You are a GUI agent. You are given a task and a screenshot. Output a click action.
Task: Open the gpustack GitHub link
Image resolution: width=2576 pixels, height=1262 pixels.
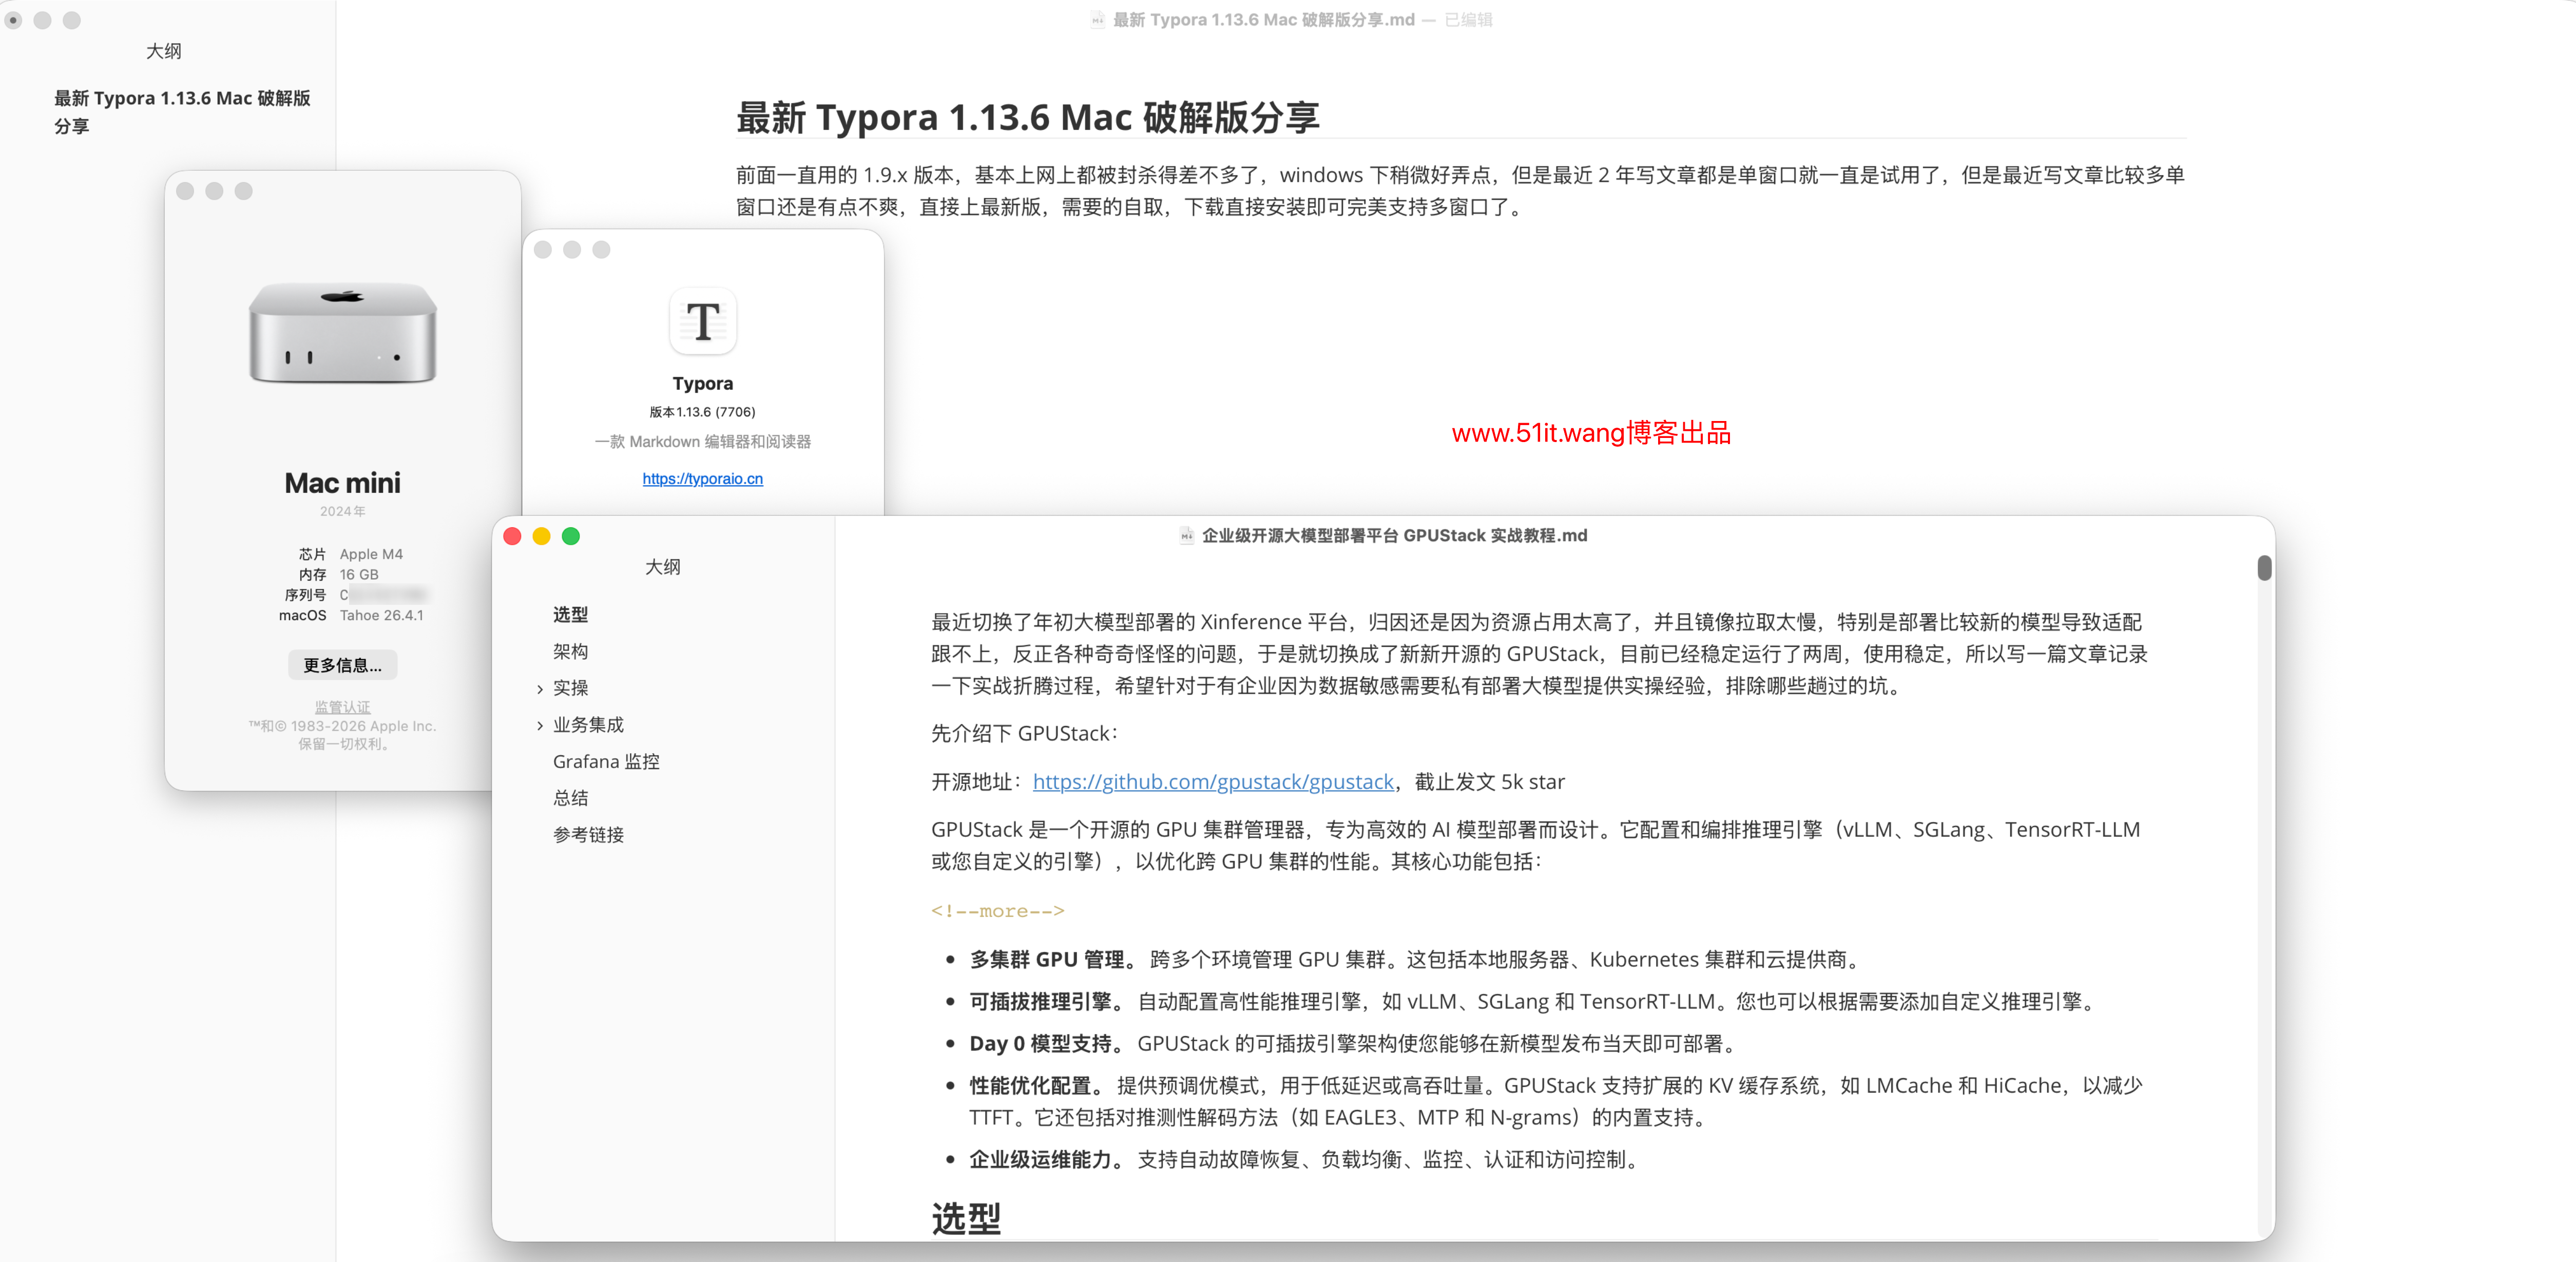point(1213,781)
